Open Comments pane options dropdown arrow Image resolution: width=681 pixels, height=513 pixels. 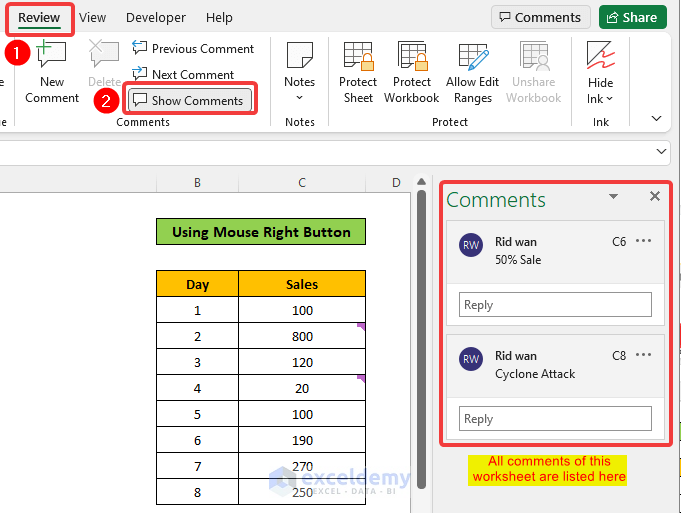click(x=613, y=196)
